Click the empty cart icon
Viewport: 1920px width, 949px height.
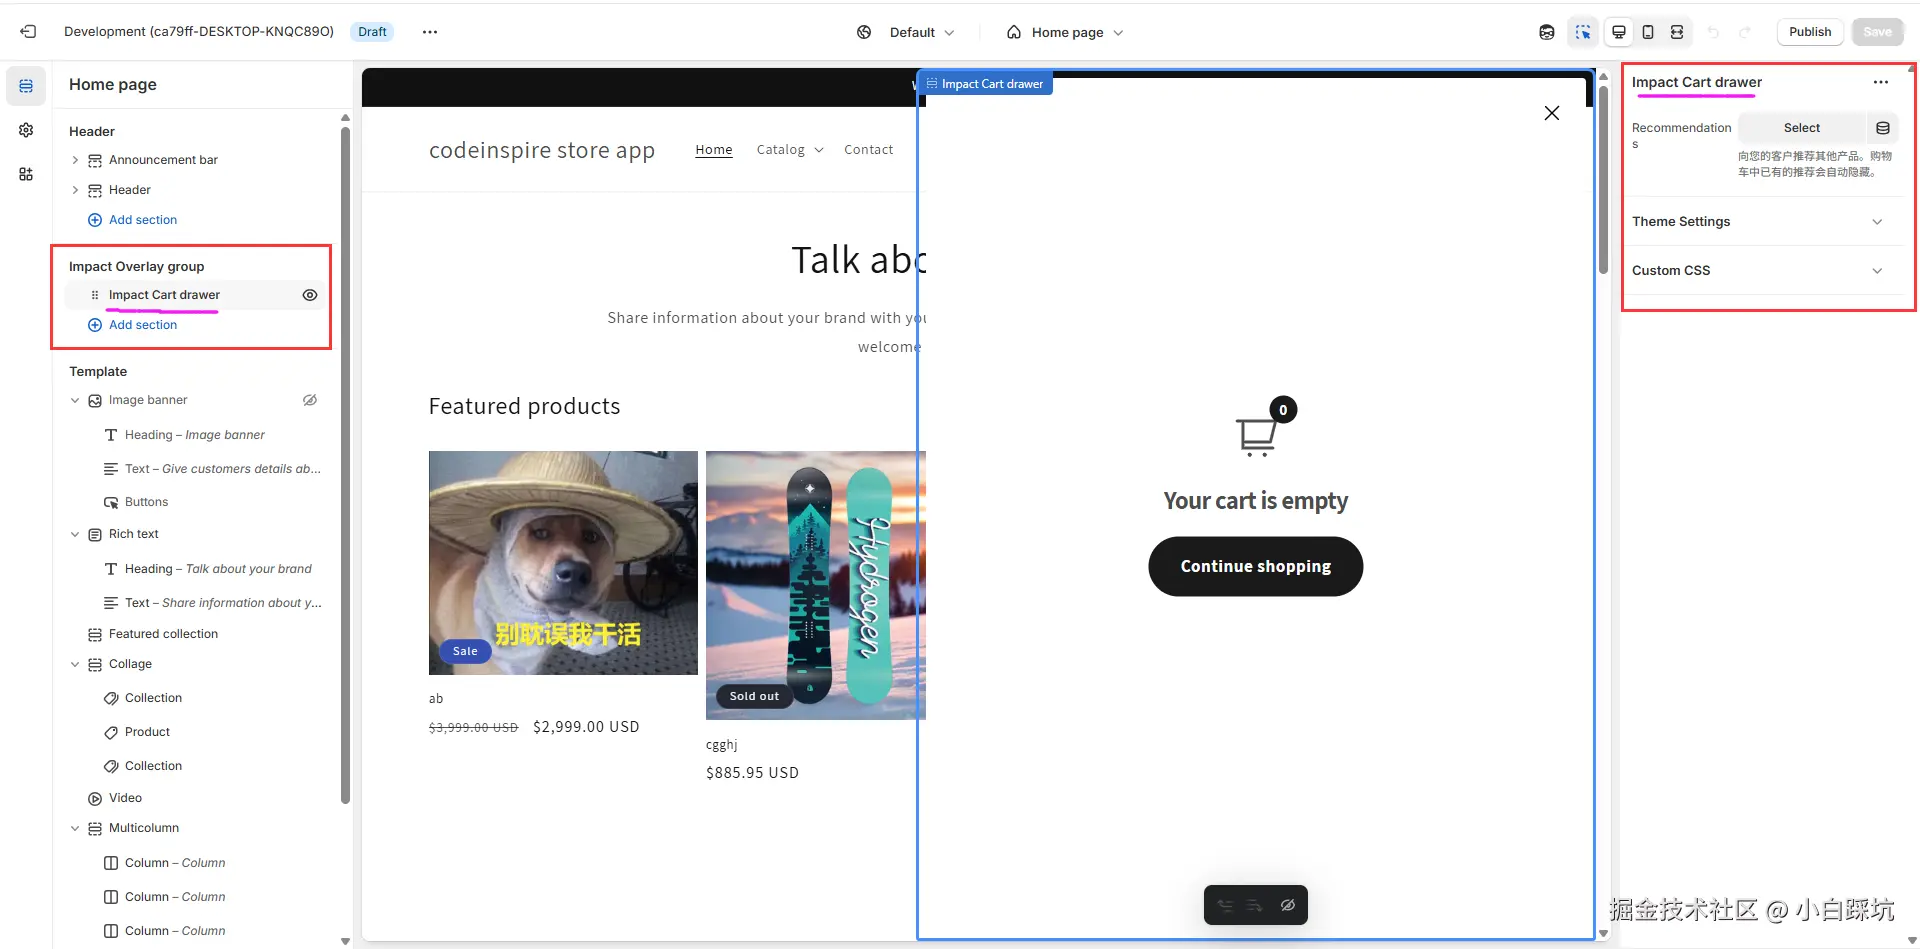(x=1257, y=436)
